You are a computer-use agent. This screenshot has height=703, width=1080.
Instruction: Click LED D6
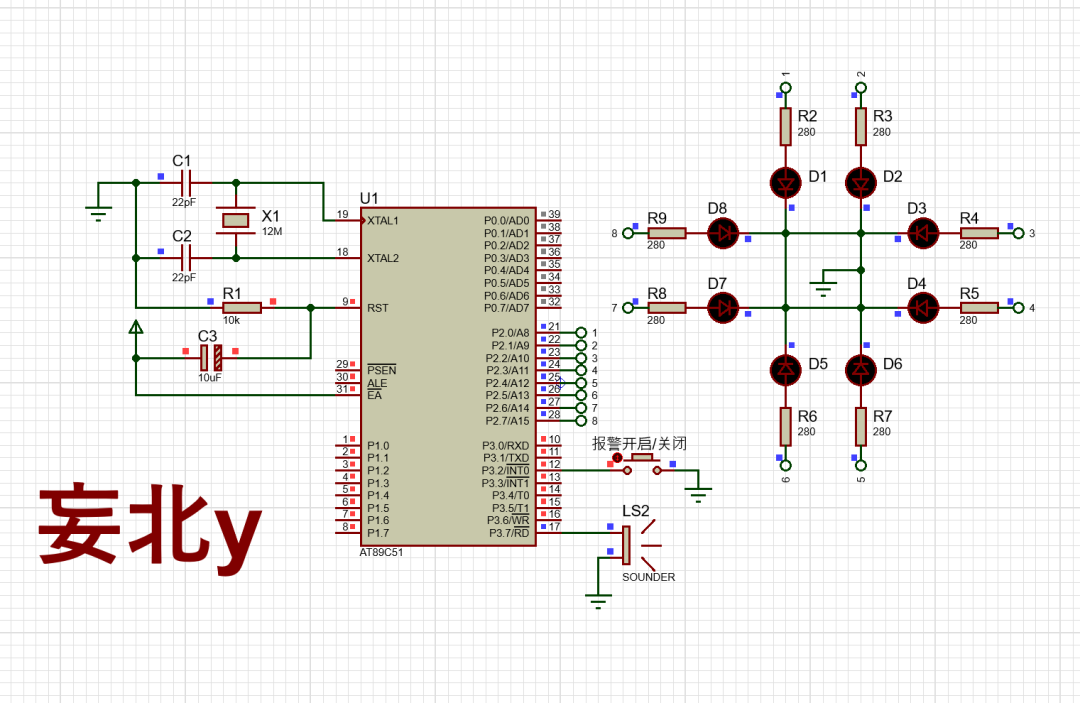860,370
